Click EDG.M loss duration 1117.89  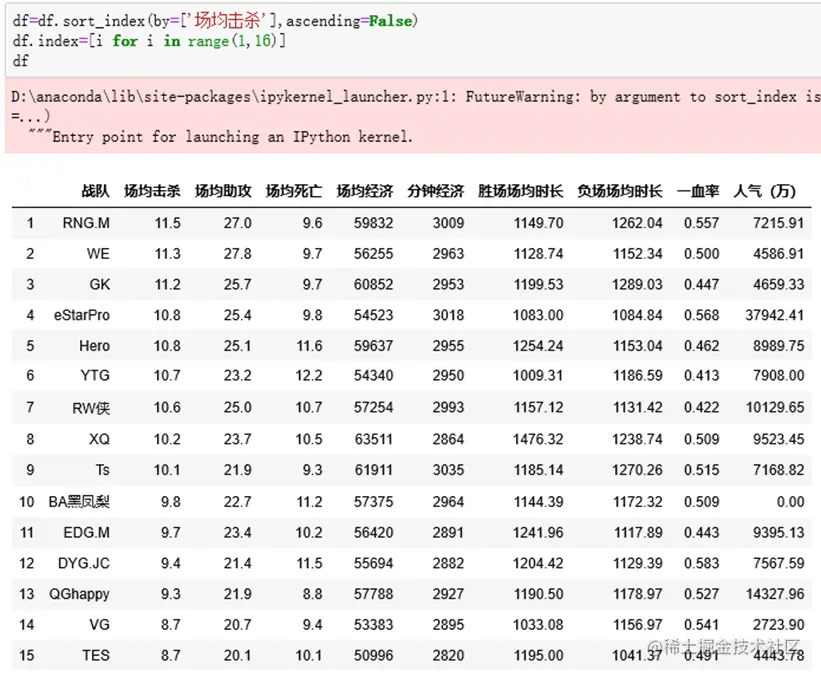coord(637,532)
